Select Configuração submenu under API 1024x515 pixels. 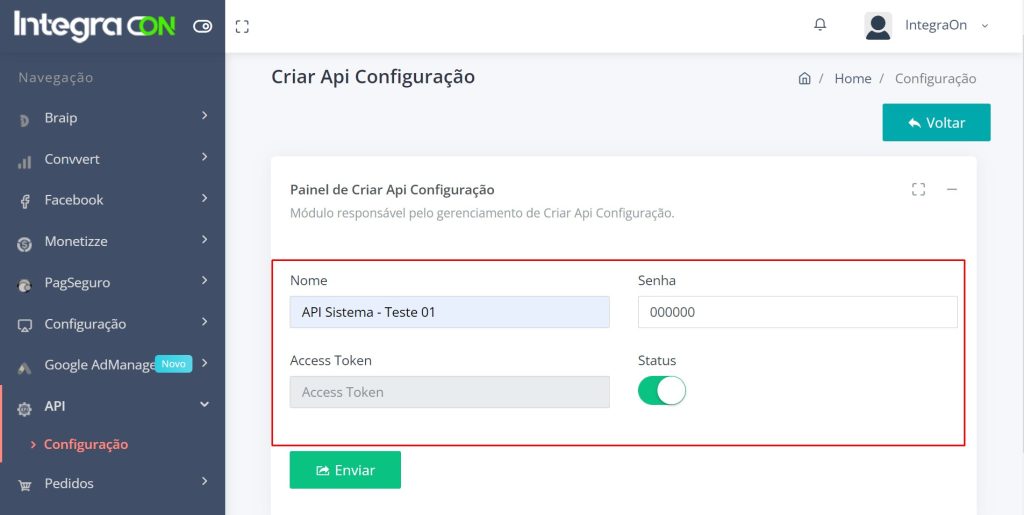pyautogui.click(x=86, y=444)
